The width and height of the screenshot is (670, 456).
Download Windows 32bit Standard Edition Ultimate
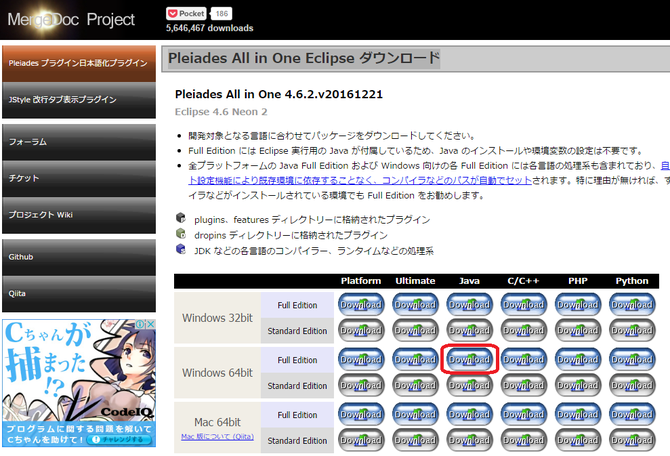[x=415, y=330]
